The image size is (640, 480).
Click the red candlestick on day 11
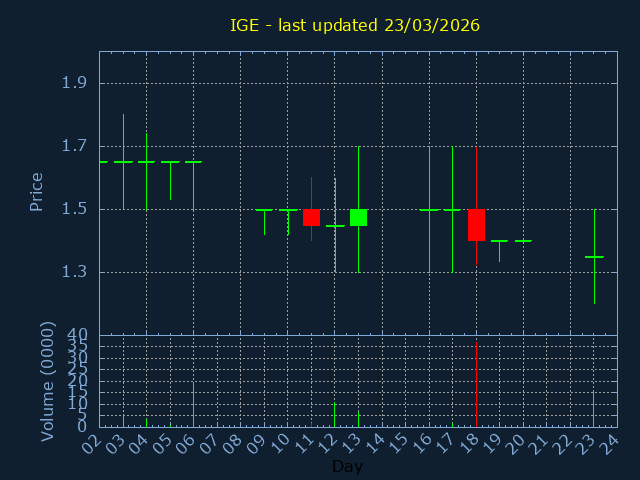pyautogui.click(x=311, y=217)
